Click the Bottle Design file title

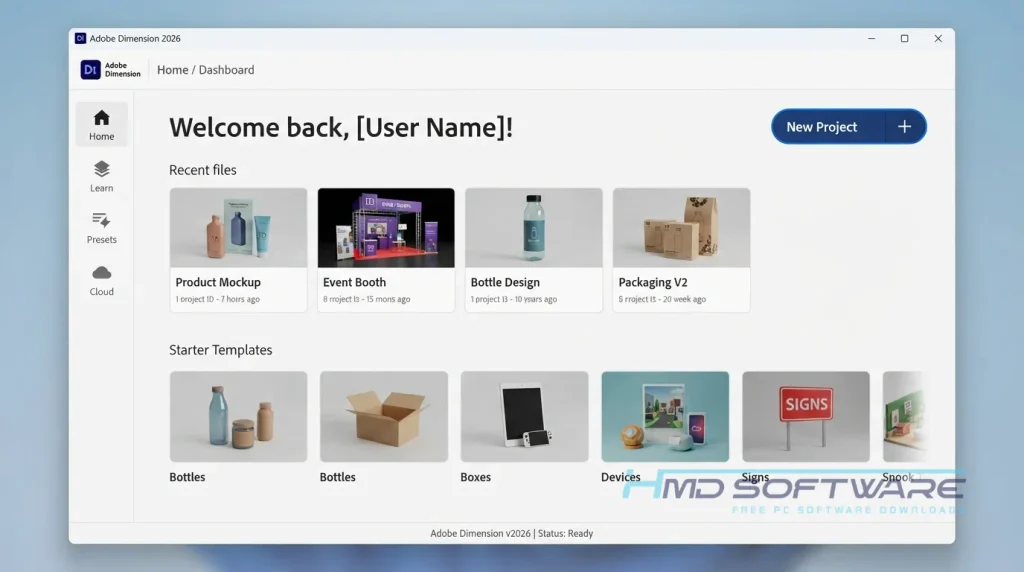point(505,282)
